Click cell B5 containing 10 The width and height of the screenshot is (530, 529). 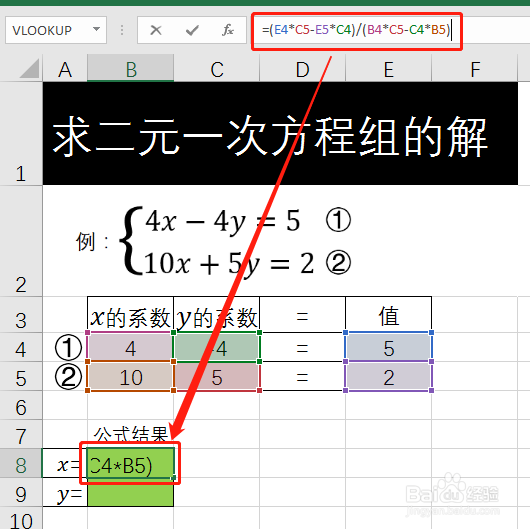[x=130, y=376]
